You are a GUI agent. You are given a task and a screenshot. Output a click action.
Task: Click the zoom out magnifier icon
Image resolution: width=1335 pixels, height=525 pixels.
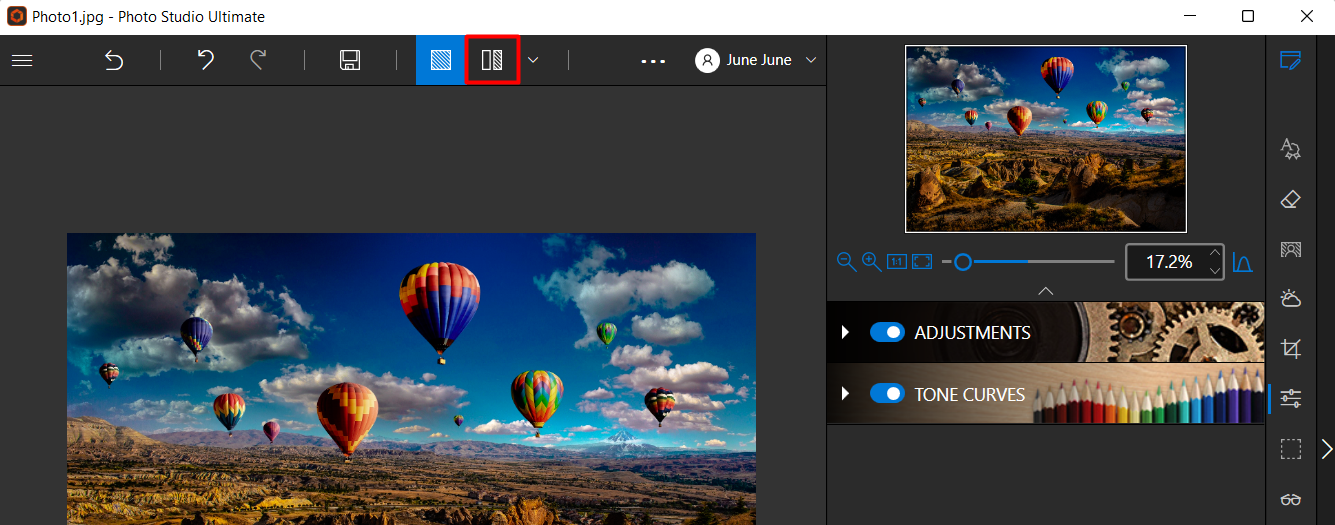(846, 261)
